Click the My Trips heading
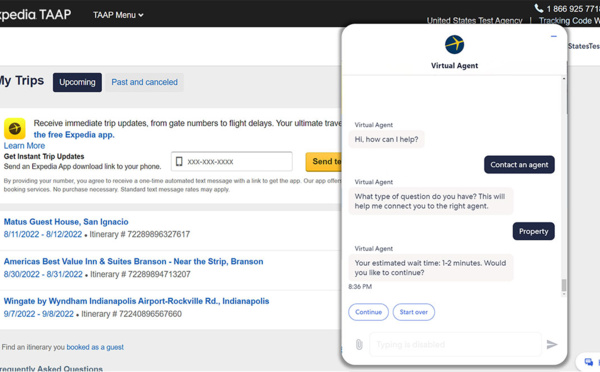Image resolution: width=600 pixels, height=372 pixels. click(x=22, y=81)
